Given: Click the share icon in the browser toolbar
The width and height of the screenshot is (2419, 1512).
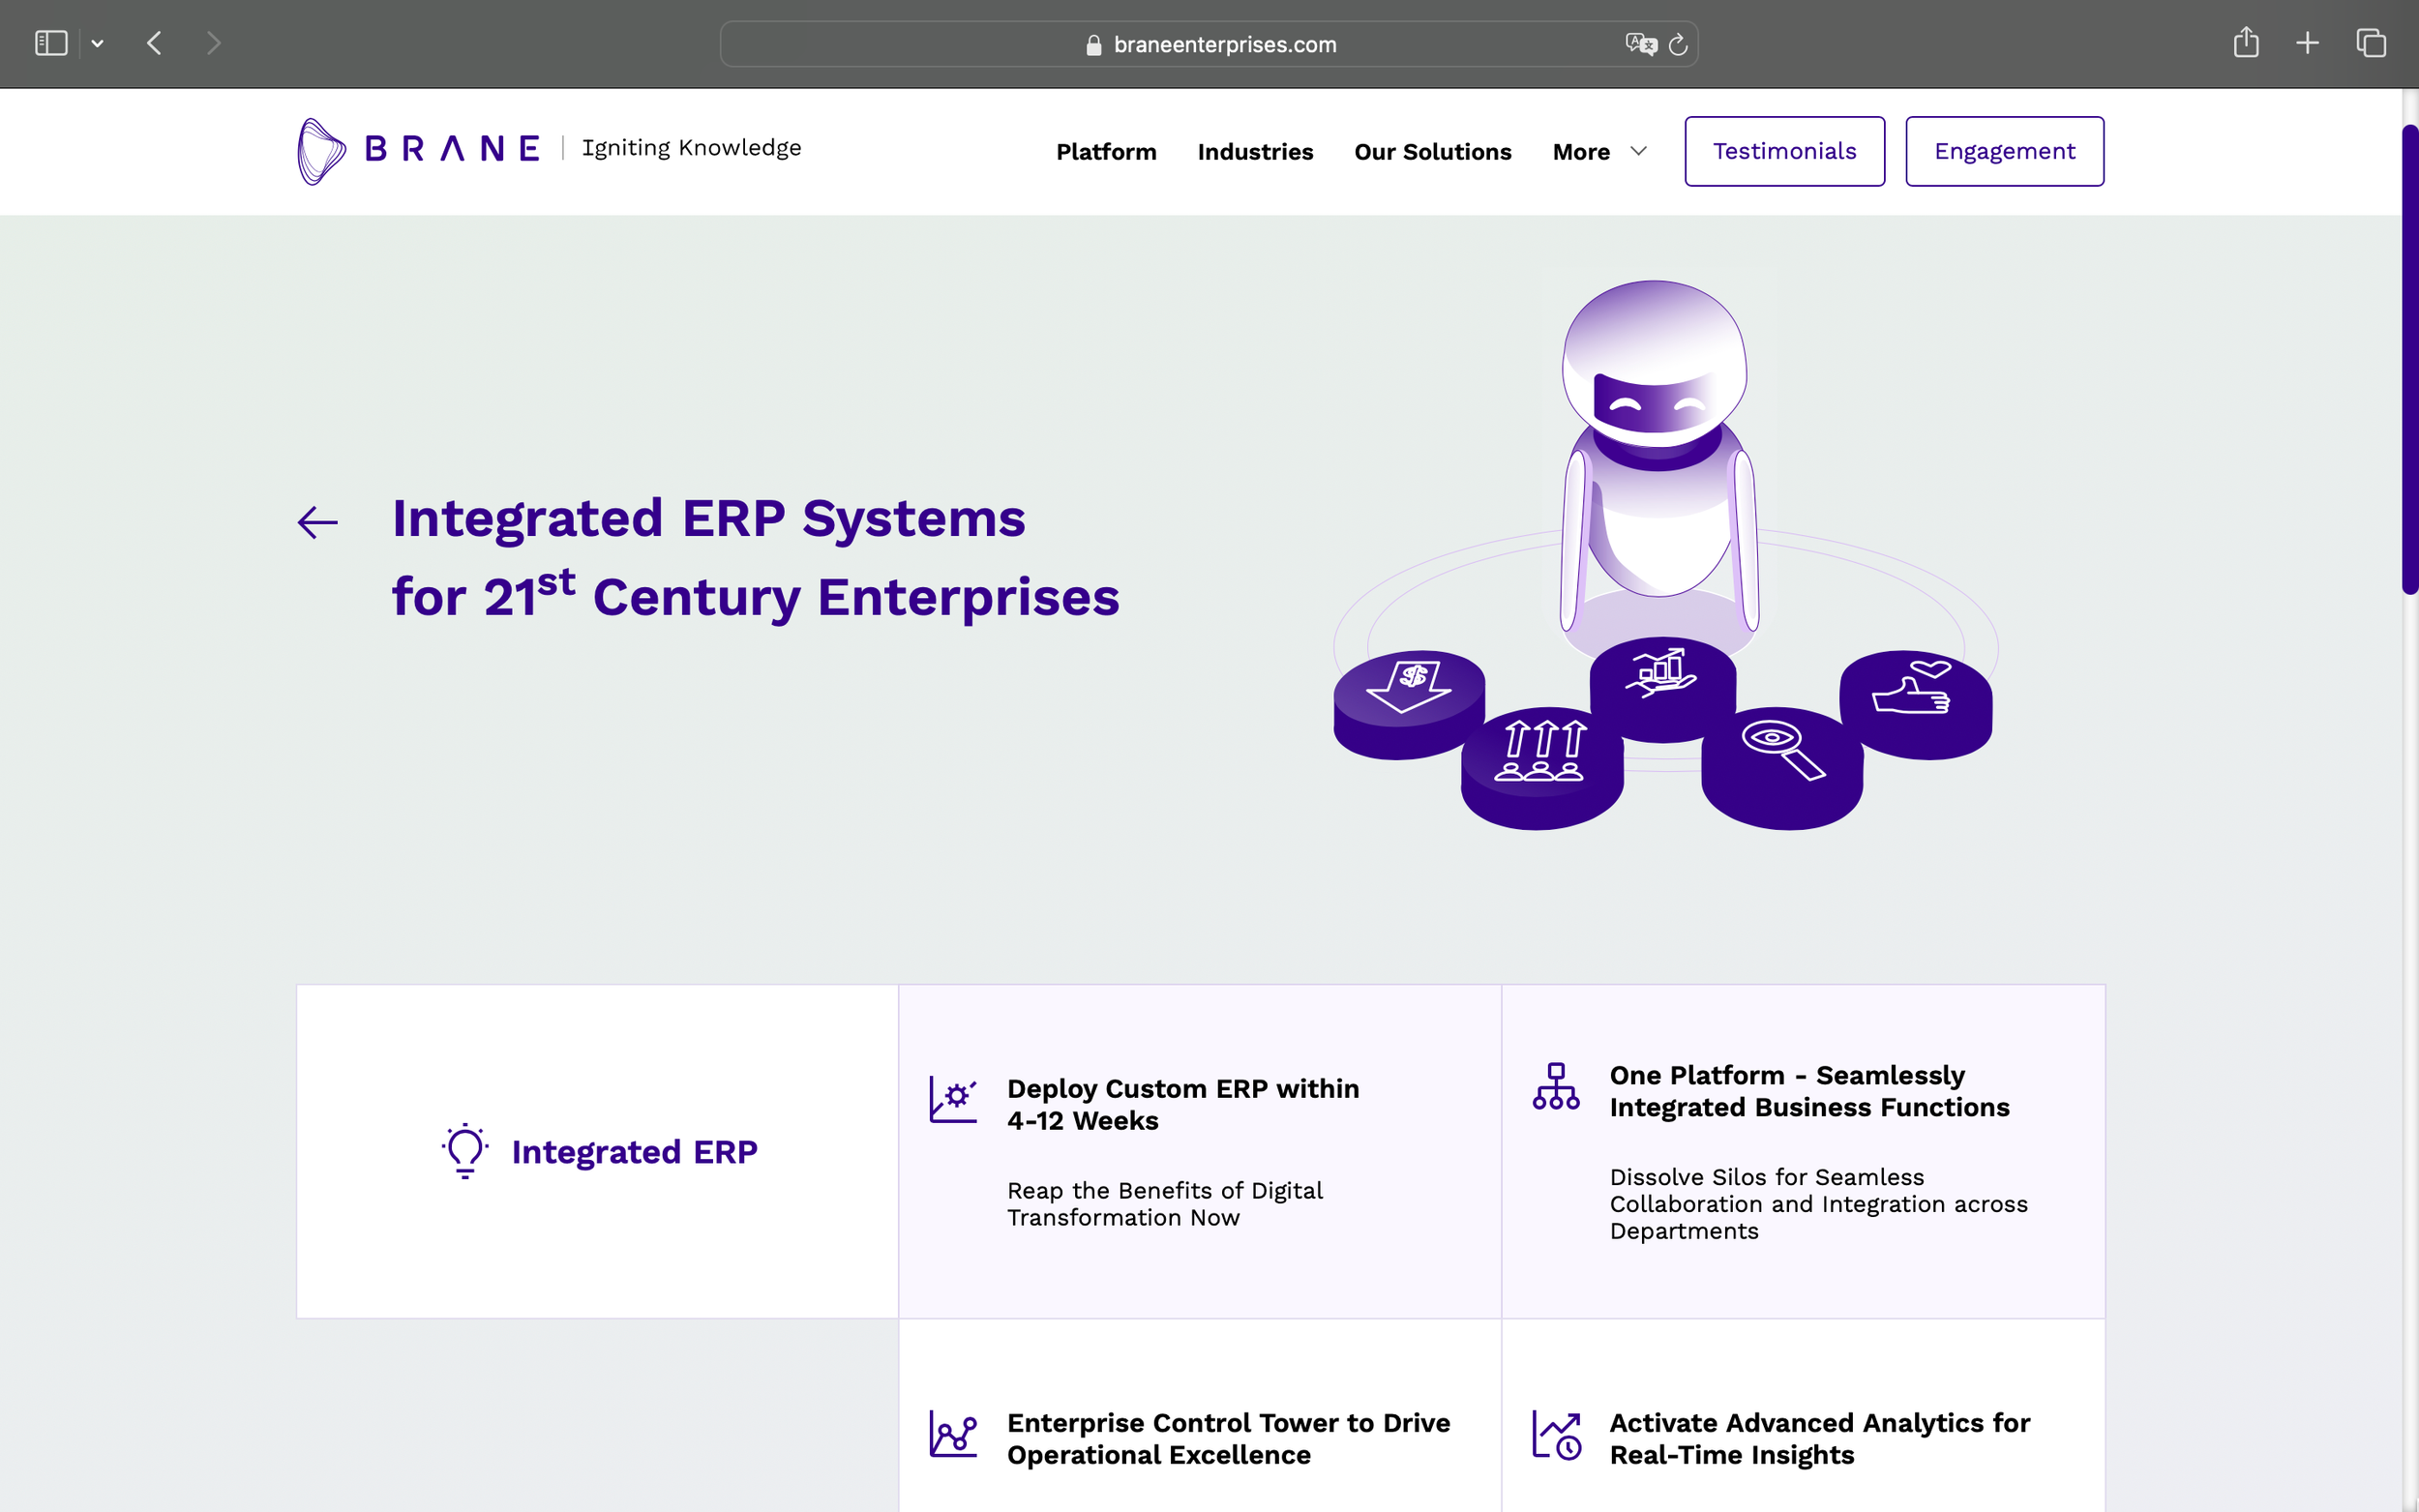Looking at the screenshot, I should (x=2246, y=43).
